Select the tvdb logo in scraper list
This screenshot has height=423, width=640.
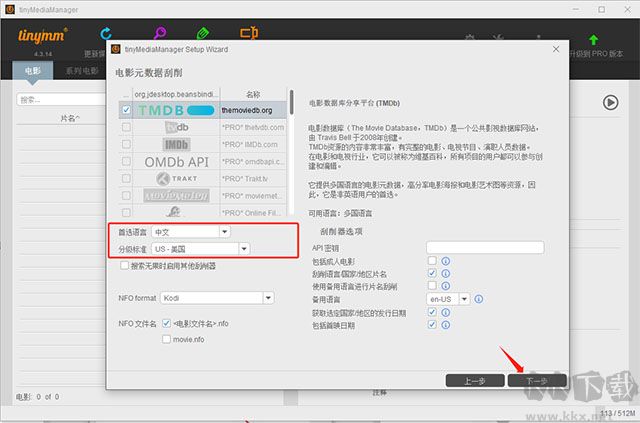(x=176, y=127)
